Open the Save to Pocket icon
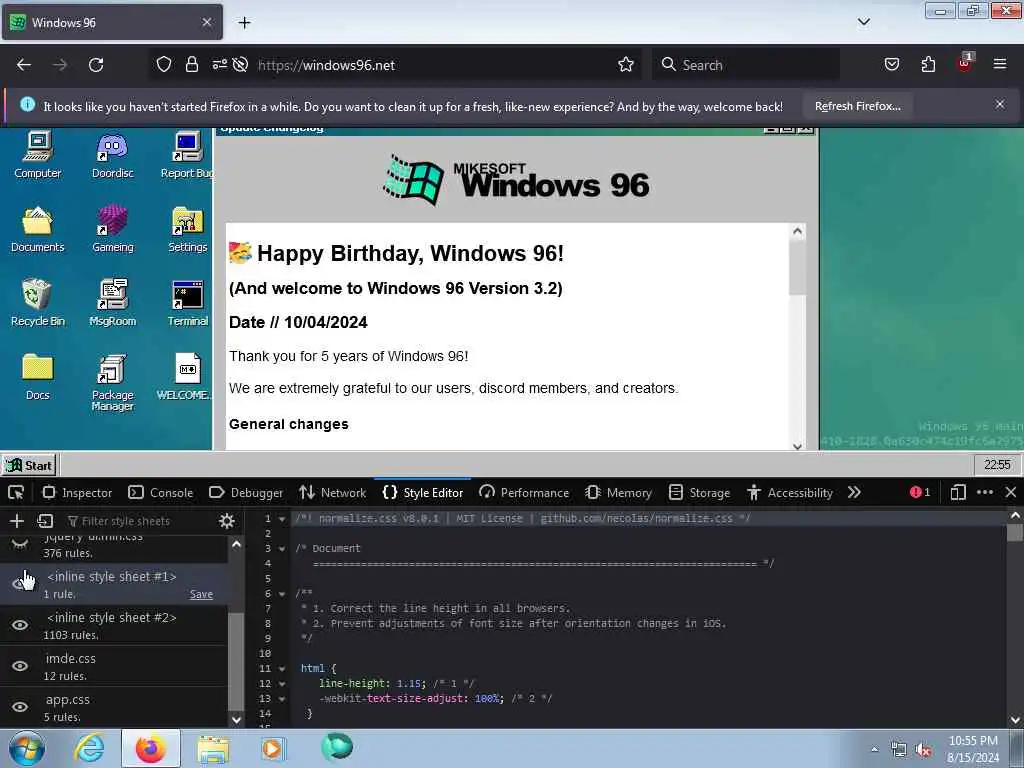 pyautogui.click(x=891, y=65)
